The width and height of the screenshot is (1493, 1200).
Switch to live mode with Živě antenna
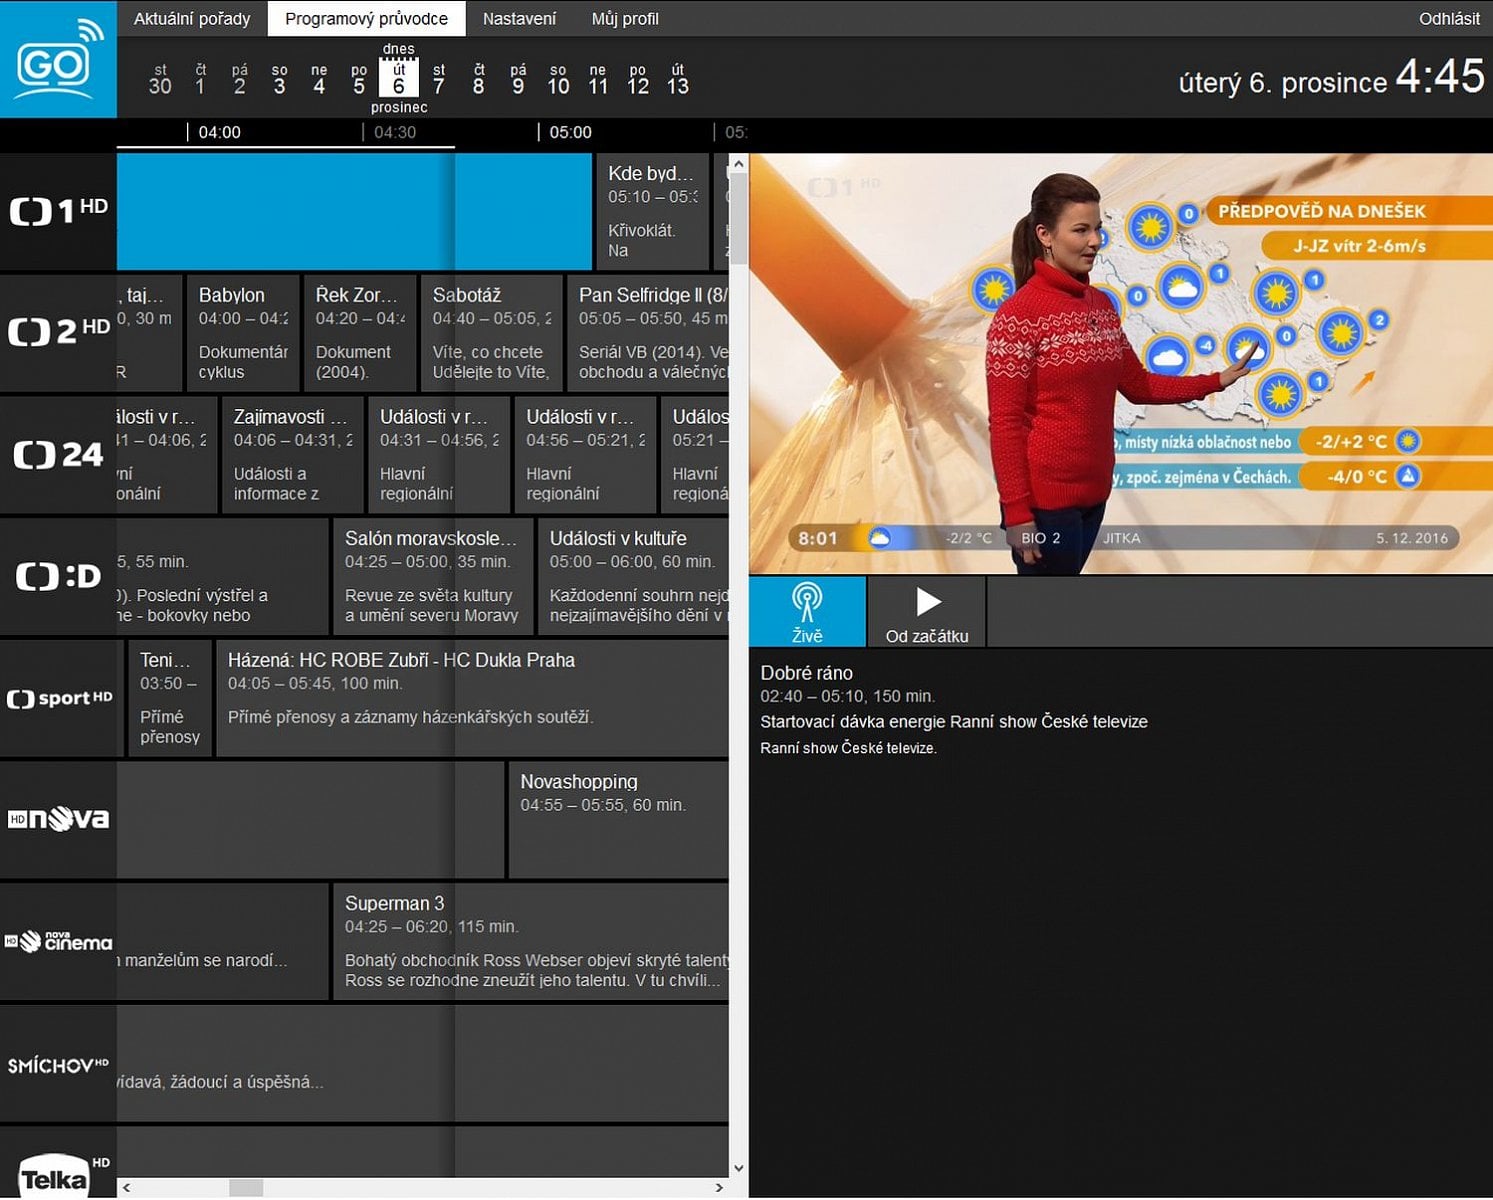[805, 611]
